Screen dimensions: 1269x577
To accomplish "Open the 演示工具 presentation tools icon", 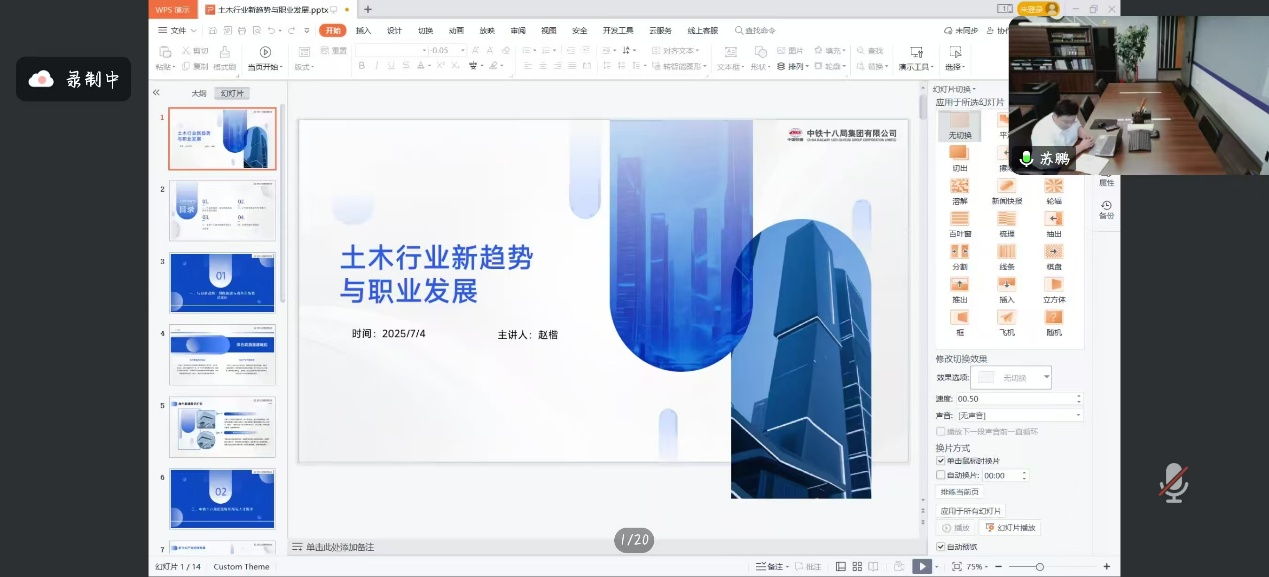I will click(x=915, y=52).
